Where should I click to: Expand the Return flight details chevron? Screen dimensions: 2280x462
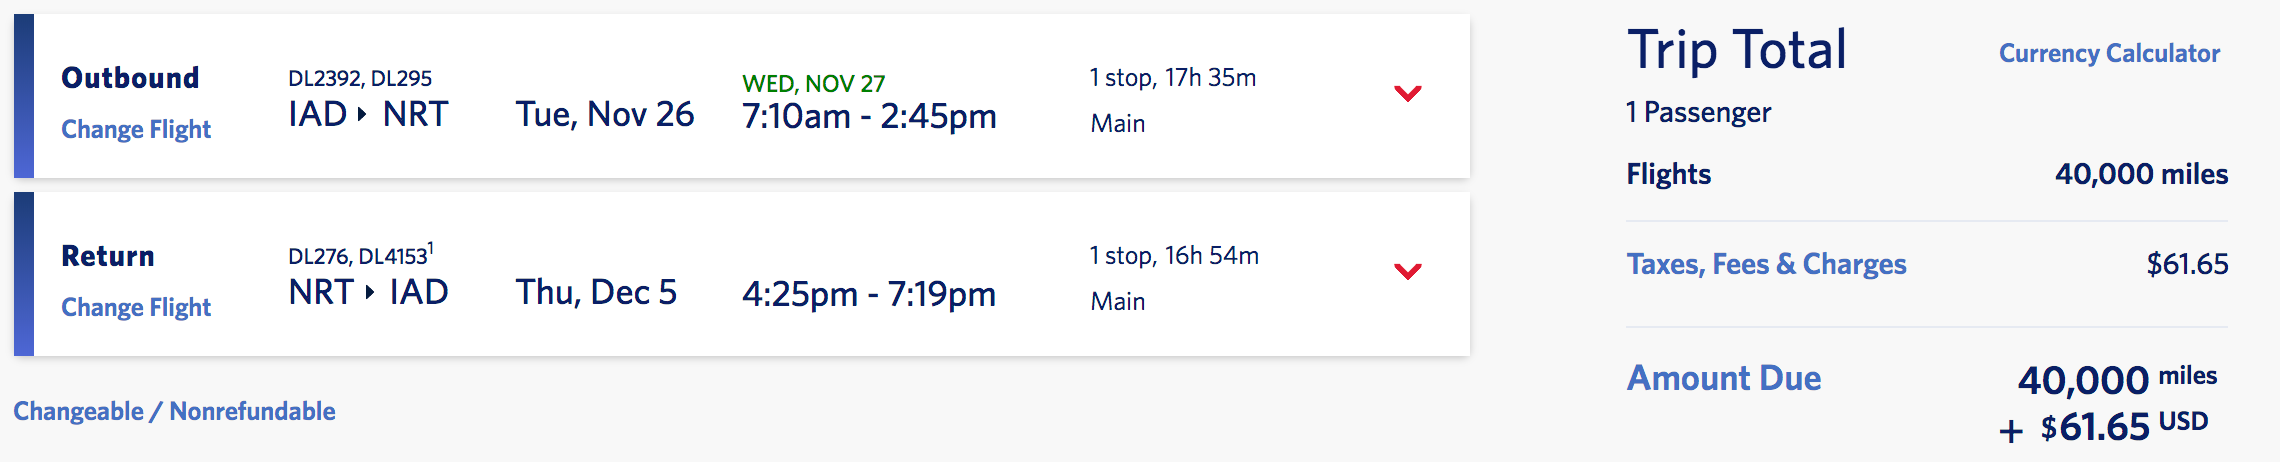1407,272
